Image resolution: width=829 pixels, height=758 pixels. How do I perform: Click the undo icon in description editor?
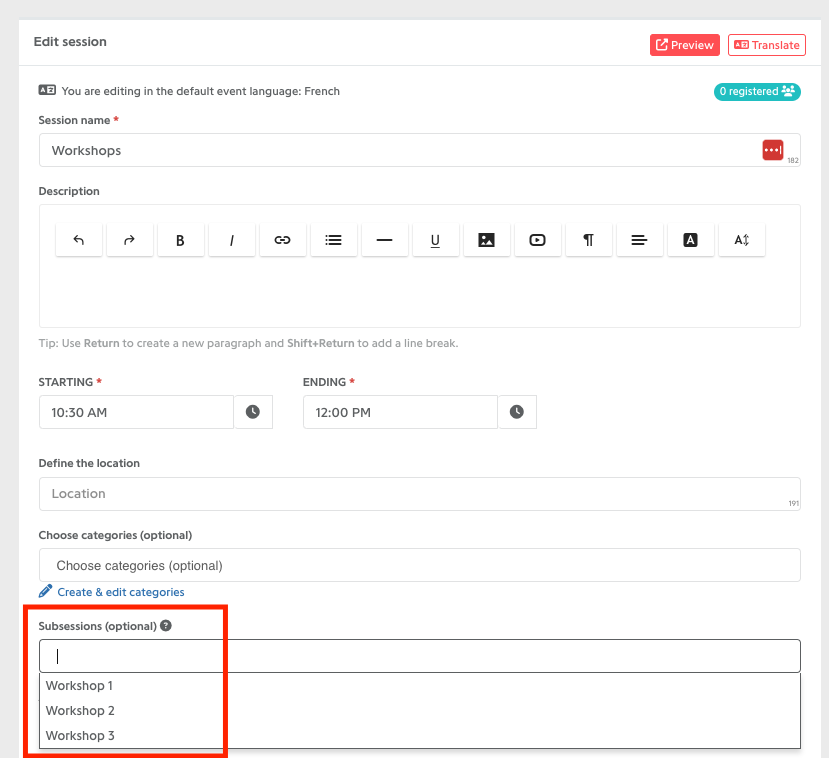pyautogui.click(x=79, y=240)
